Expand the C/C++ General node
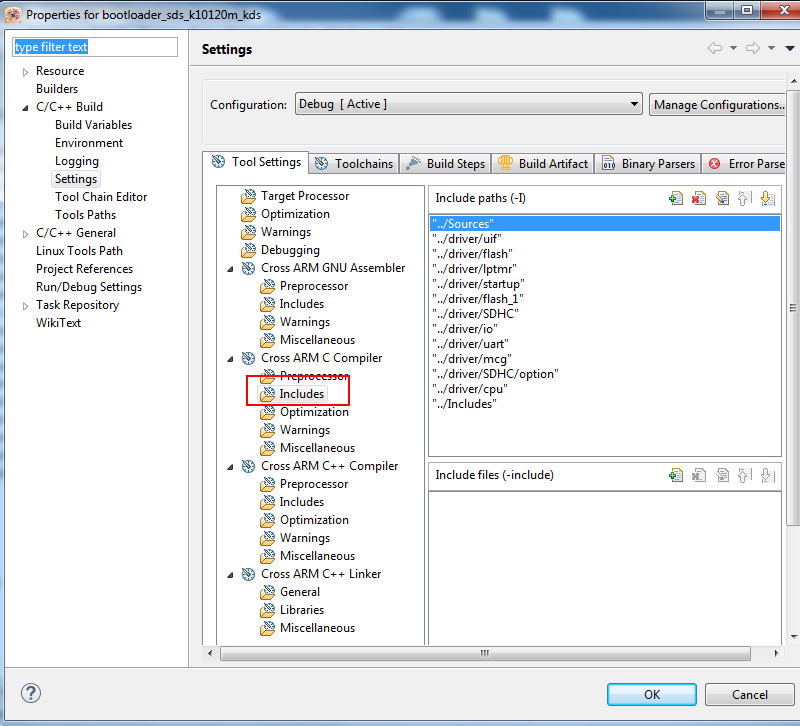 (x=26, y=234)
